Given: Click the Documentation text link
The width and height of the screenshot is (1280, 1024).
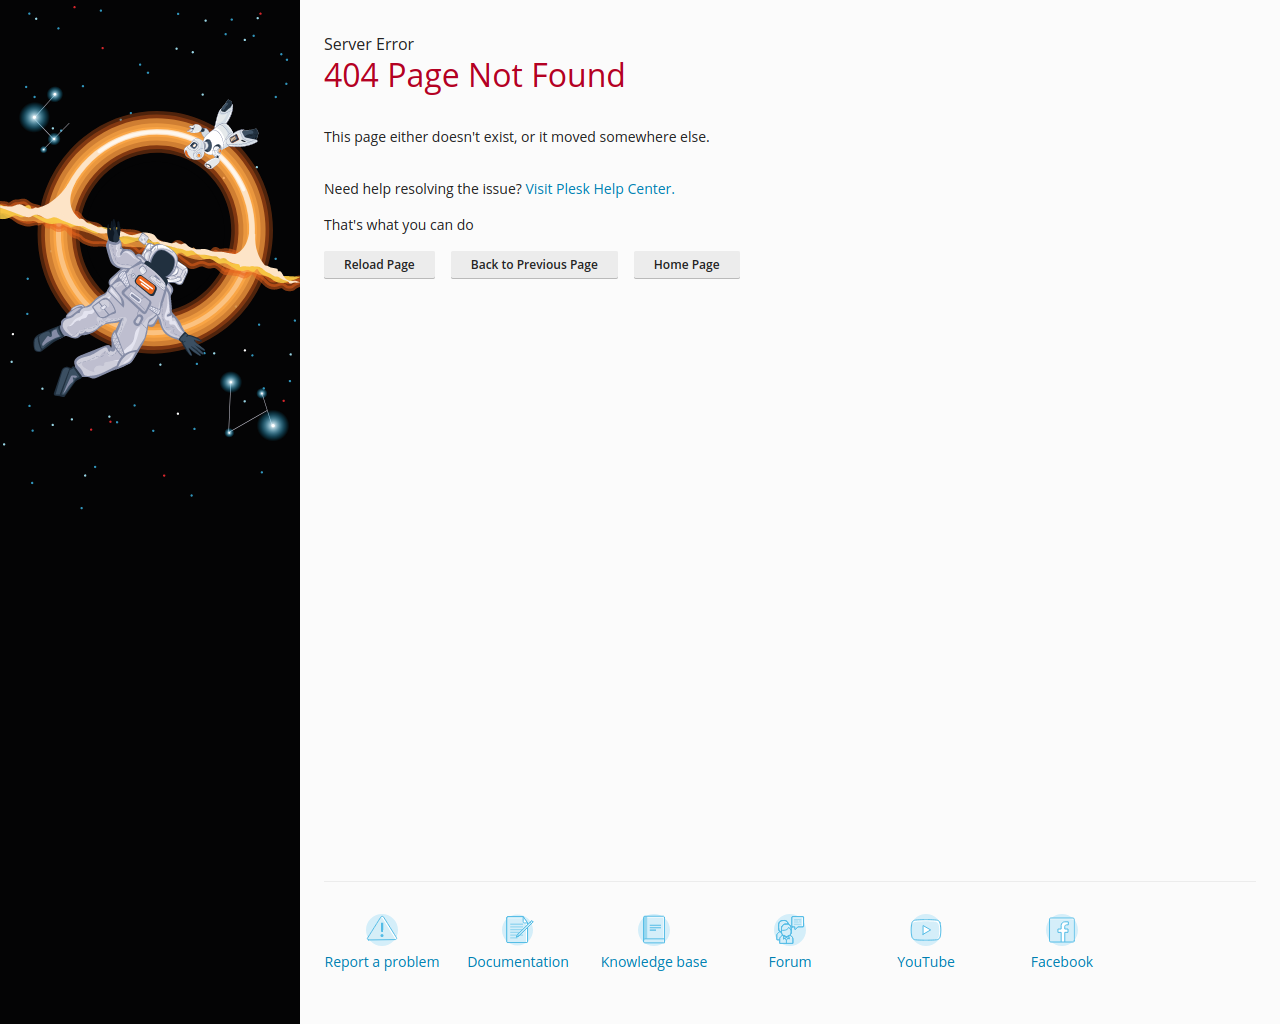Looking at the screenshot, I should 518,962.
